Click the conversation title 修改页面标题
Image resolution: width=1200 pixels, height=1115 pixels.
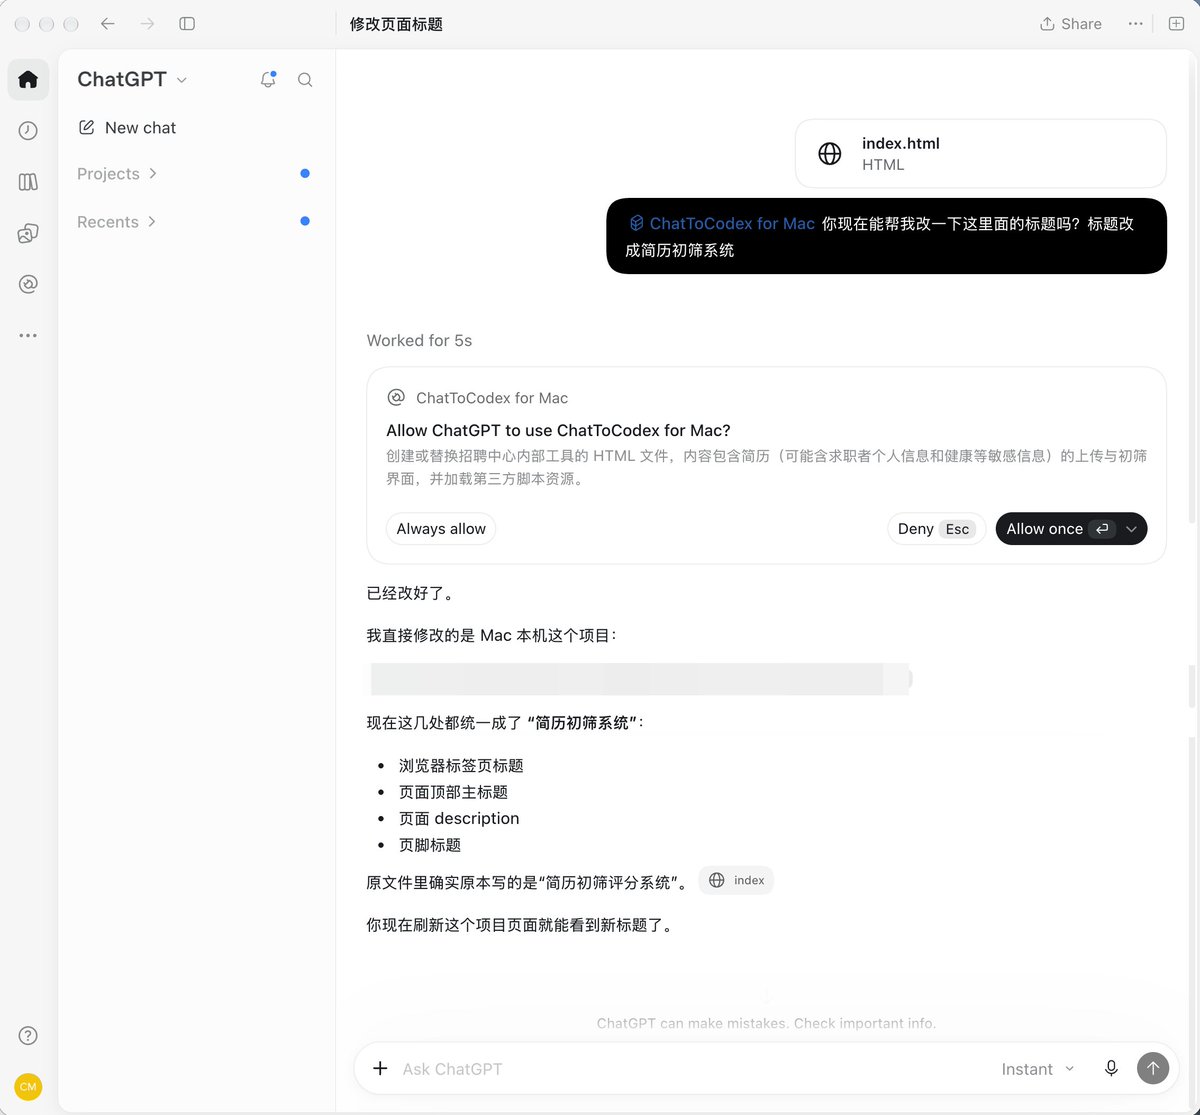396,24
